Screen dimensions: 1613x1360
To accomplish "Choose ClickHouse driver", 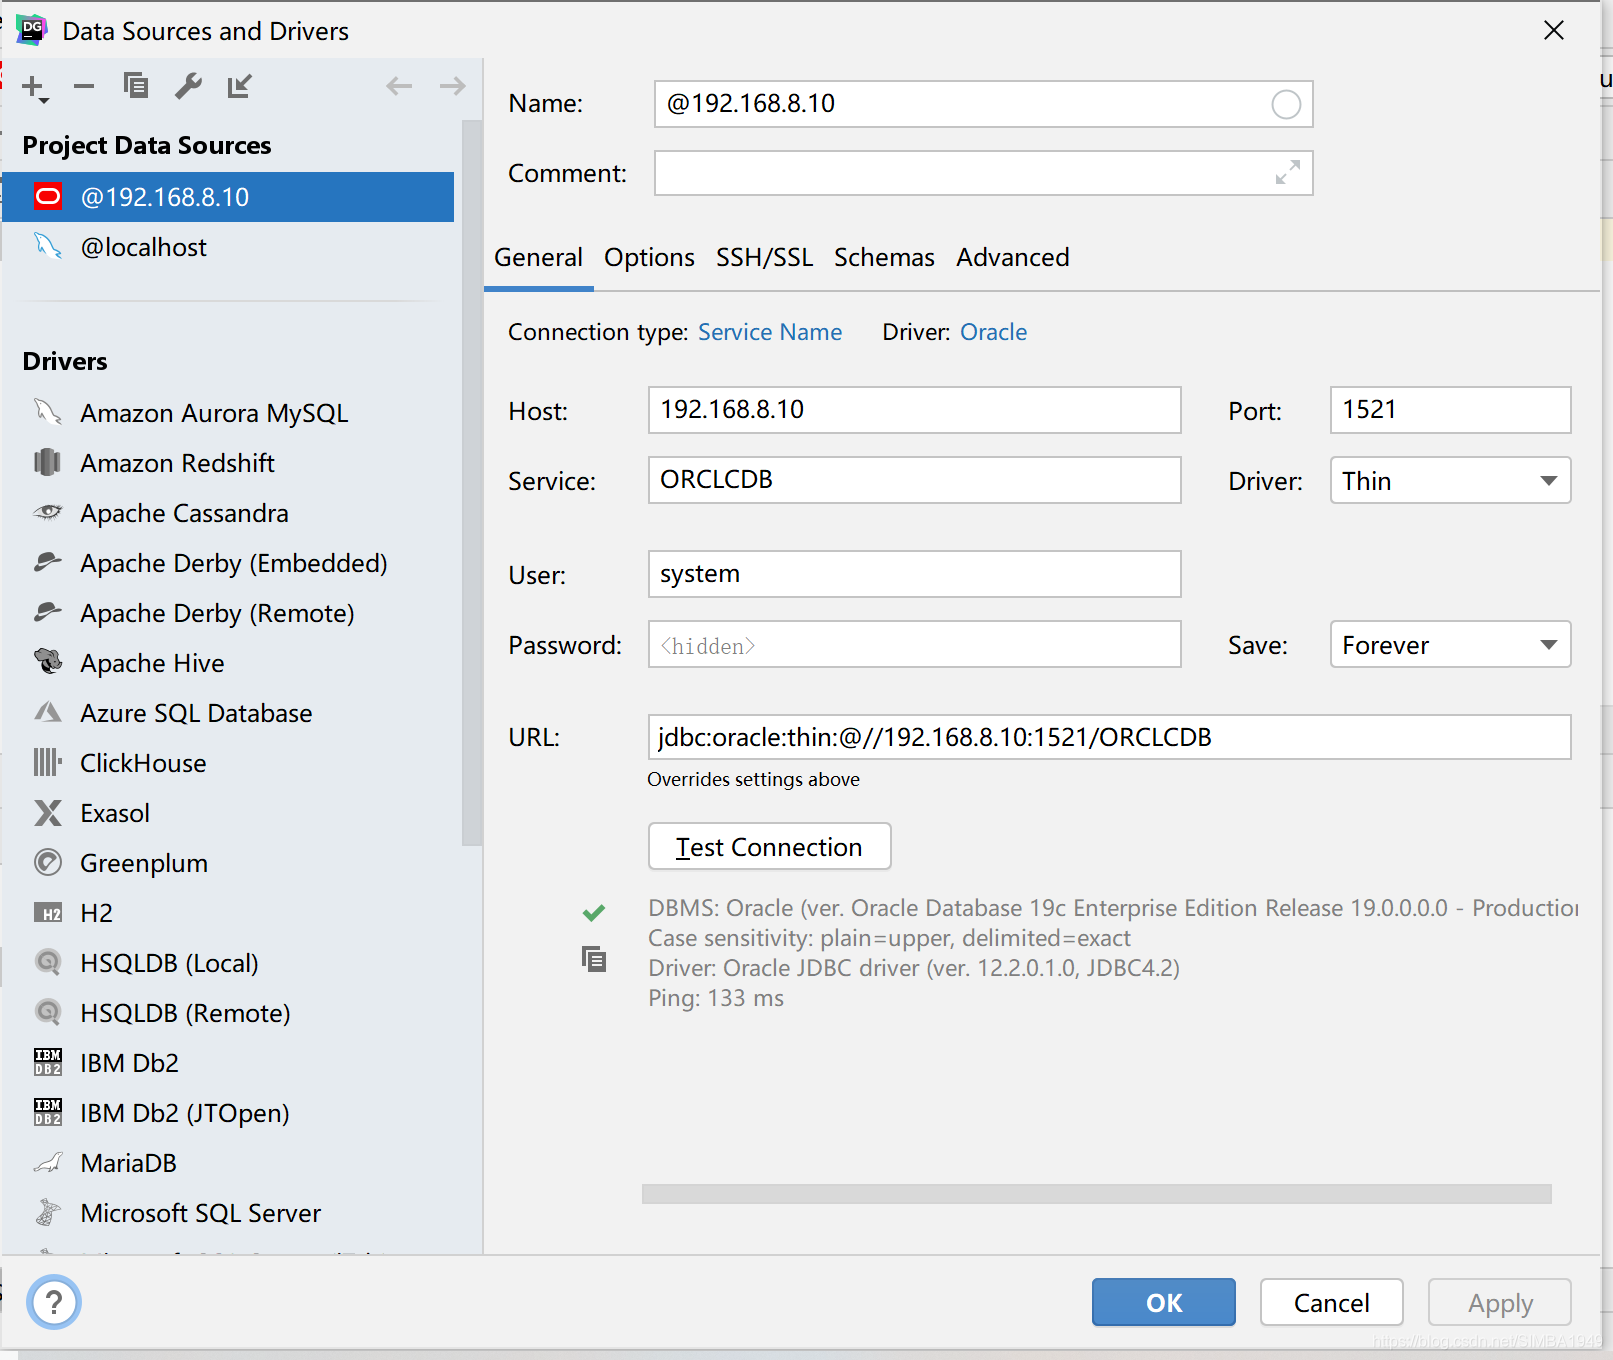I will (228, 763).
